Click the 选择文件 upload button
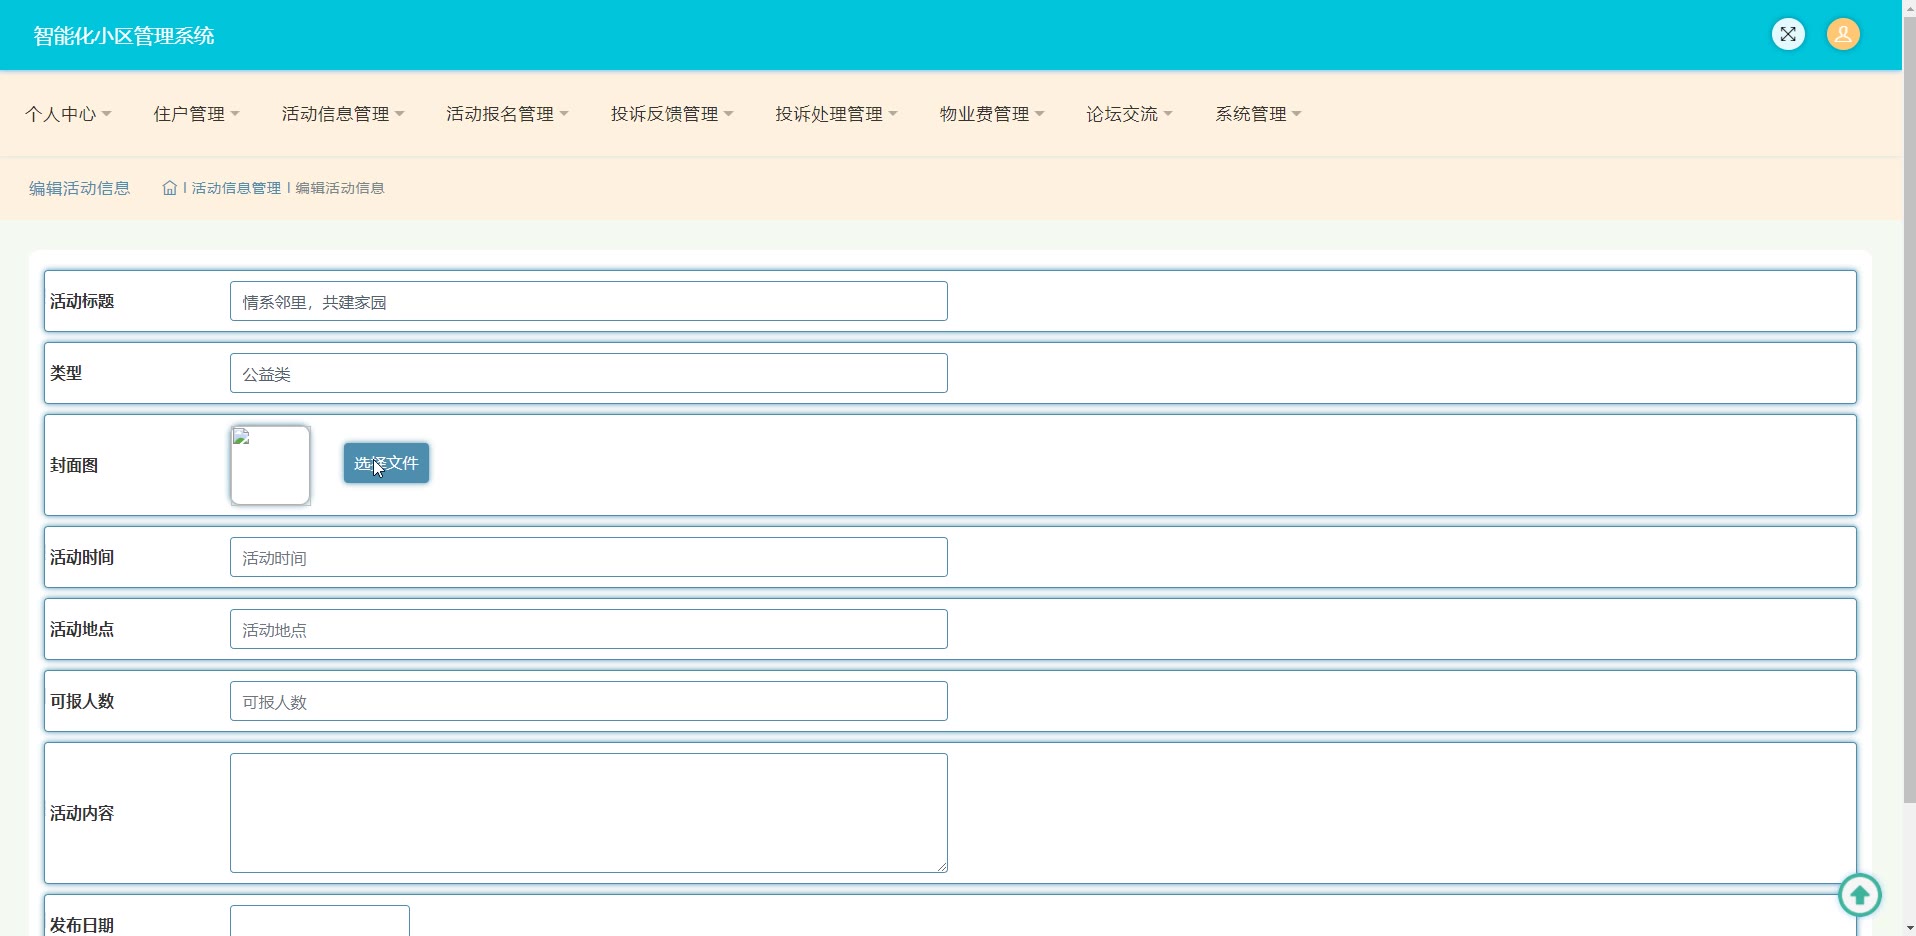Screen dimensions: 1916x936 coord(387,463)
